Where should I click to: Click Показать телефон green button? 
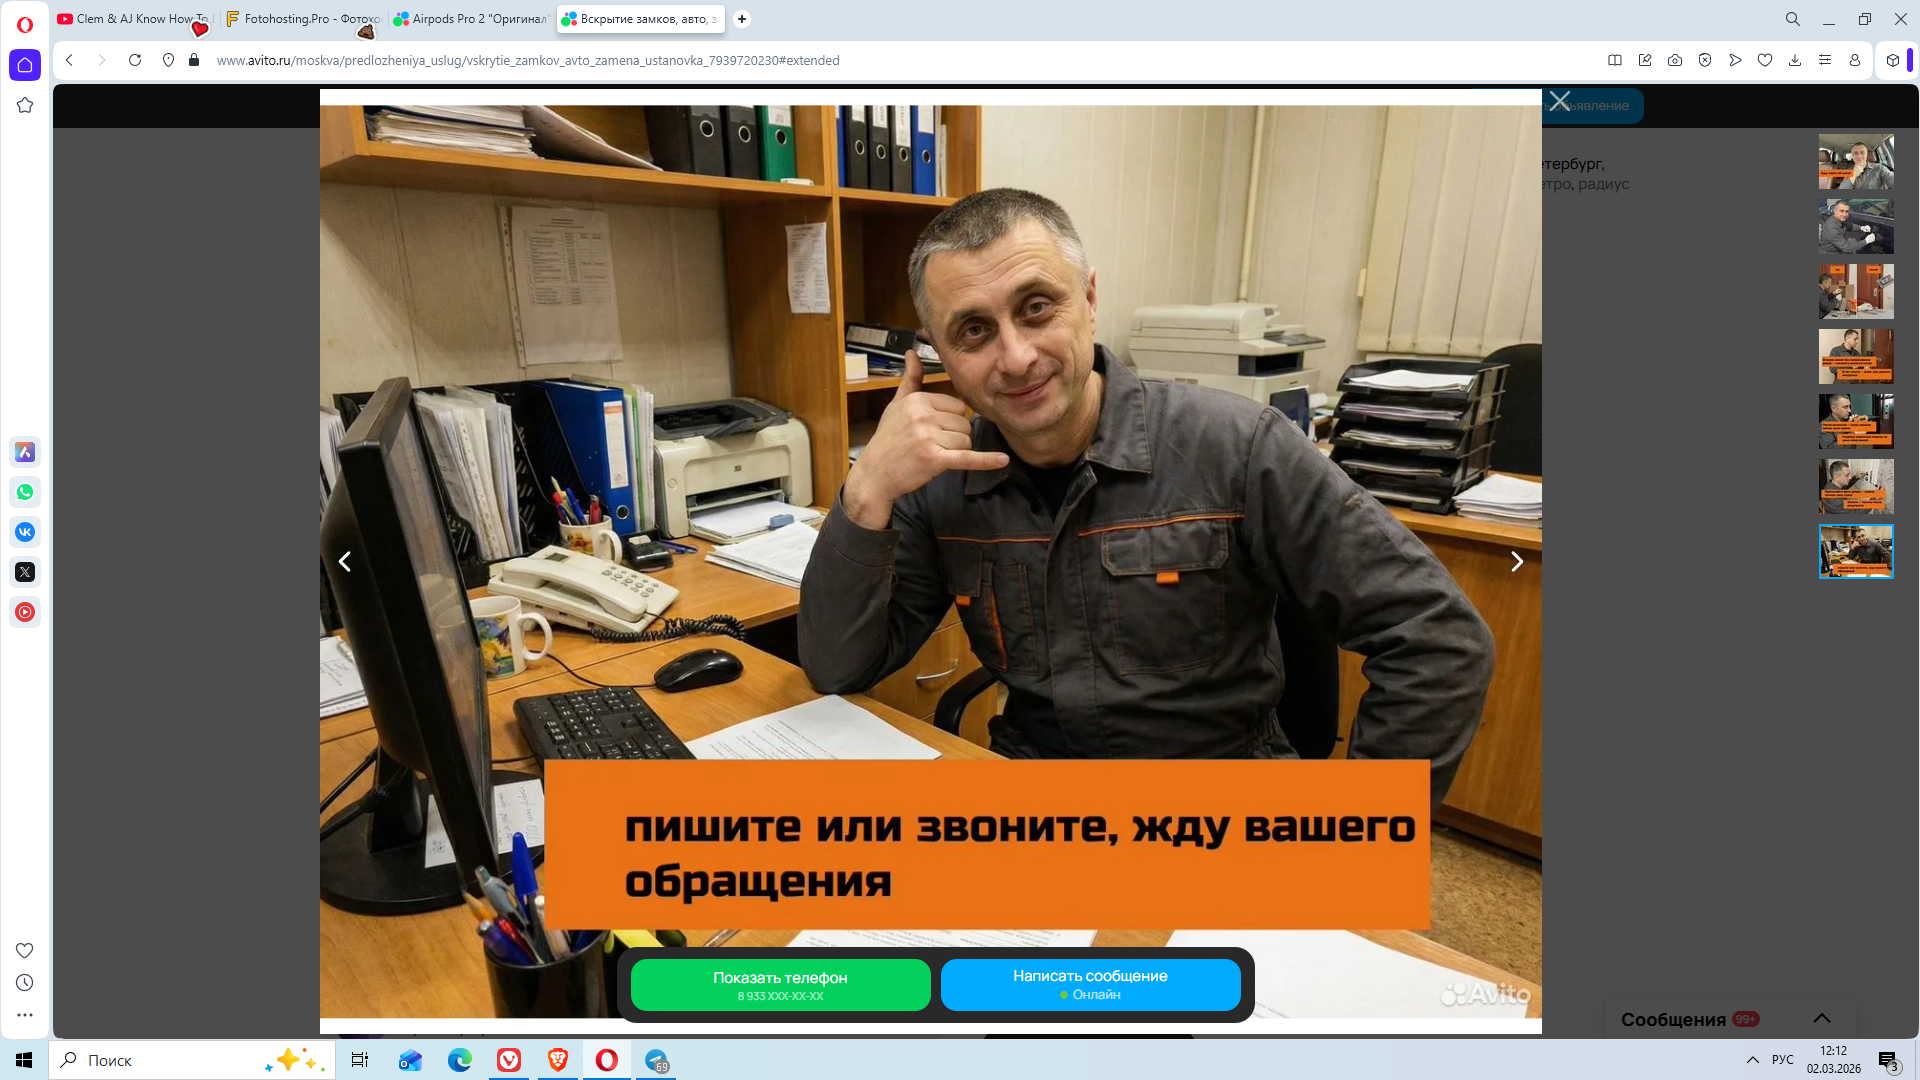tap(780, 985)
